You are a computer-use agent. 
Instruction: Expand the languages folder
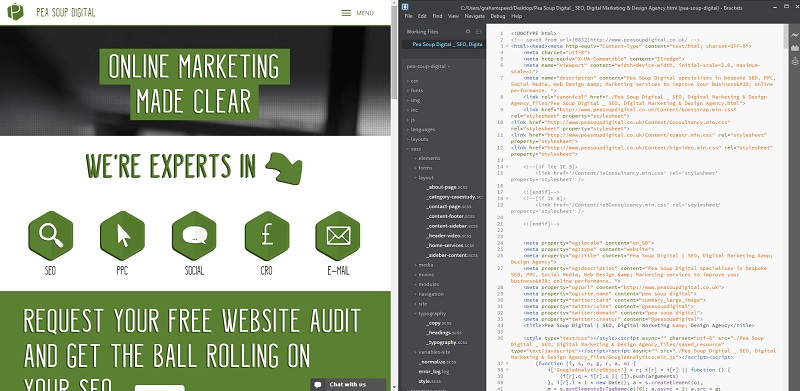pyautogui.click(x=422, y=129)
